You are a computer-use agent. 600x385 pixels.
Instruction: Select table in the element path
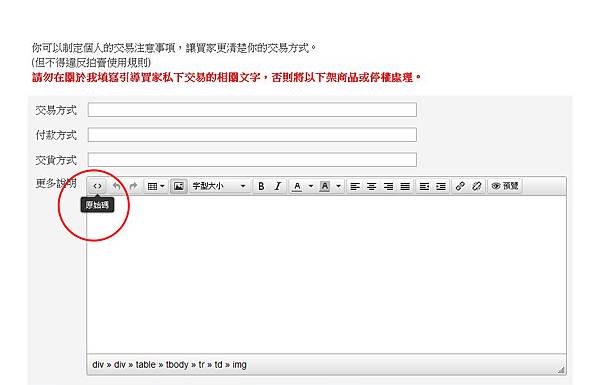click(145, 365)
